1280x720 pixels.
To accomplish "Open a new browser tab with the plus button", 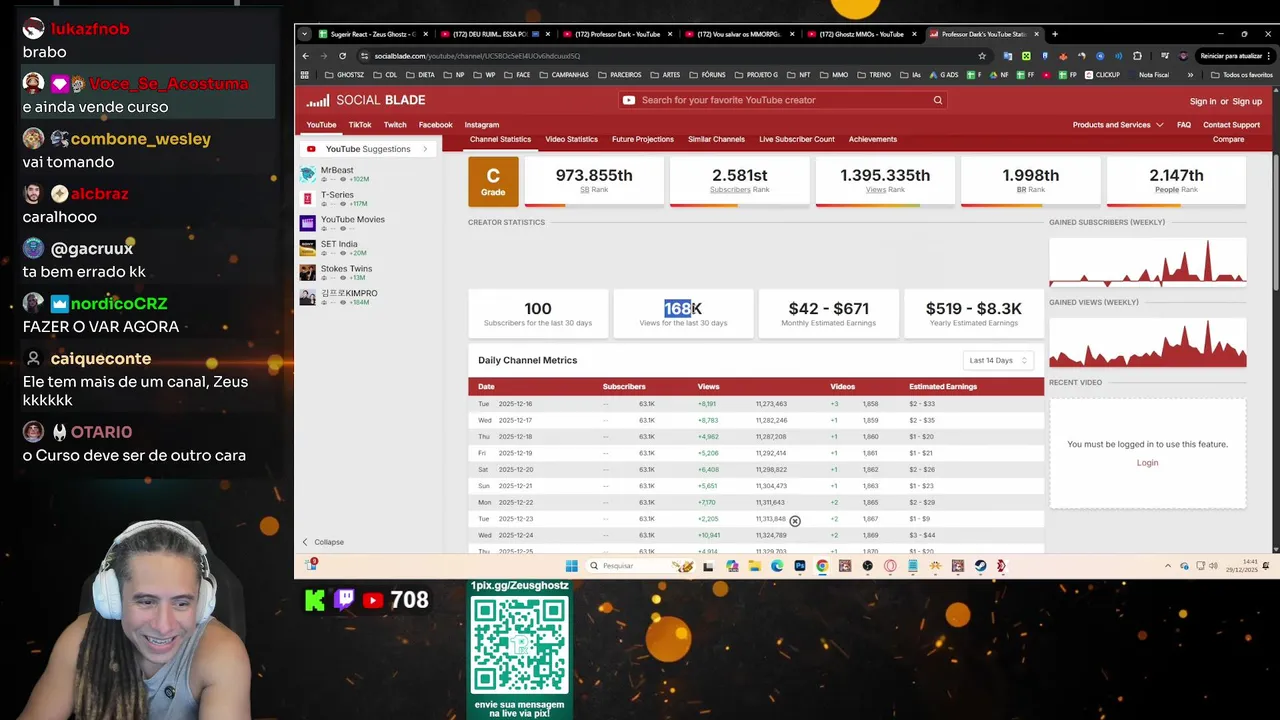I will point(1055,34).
